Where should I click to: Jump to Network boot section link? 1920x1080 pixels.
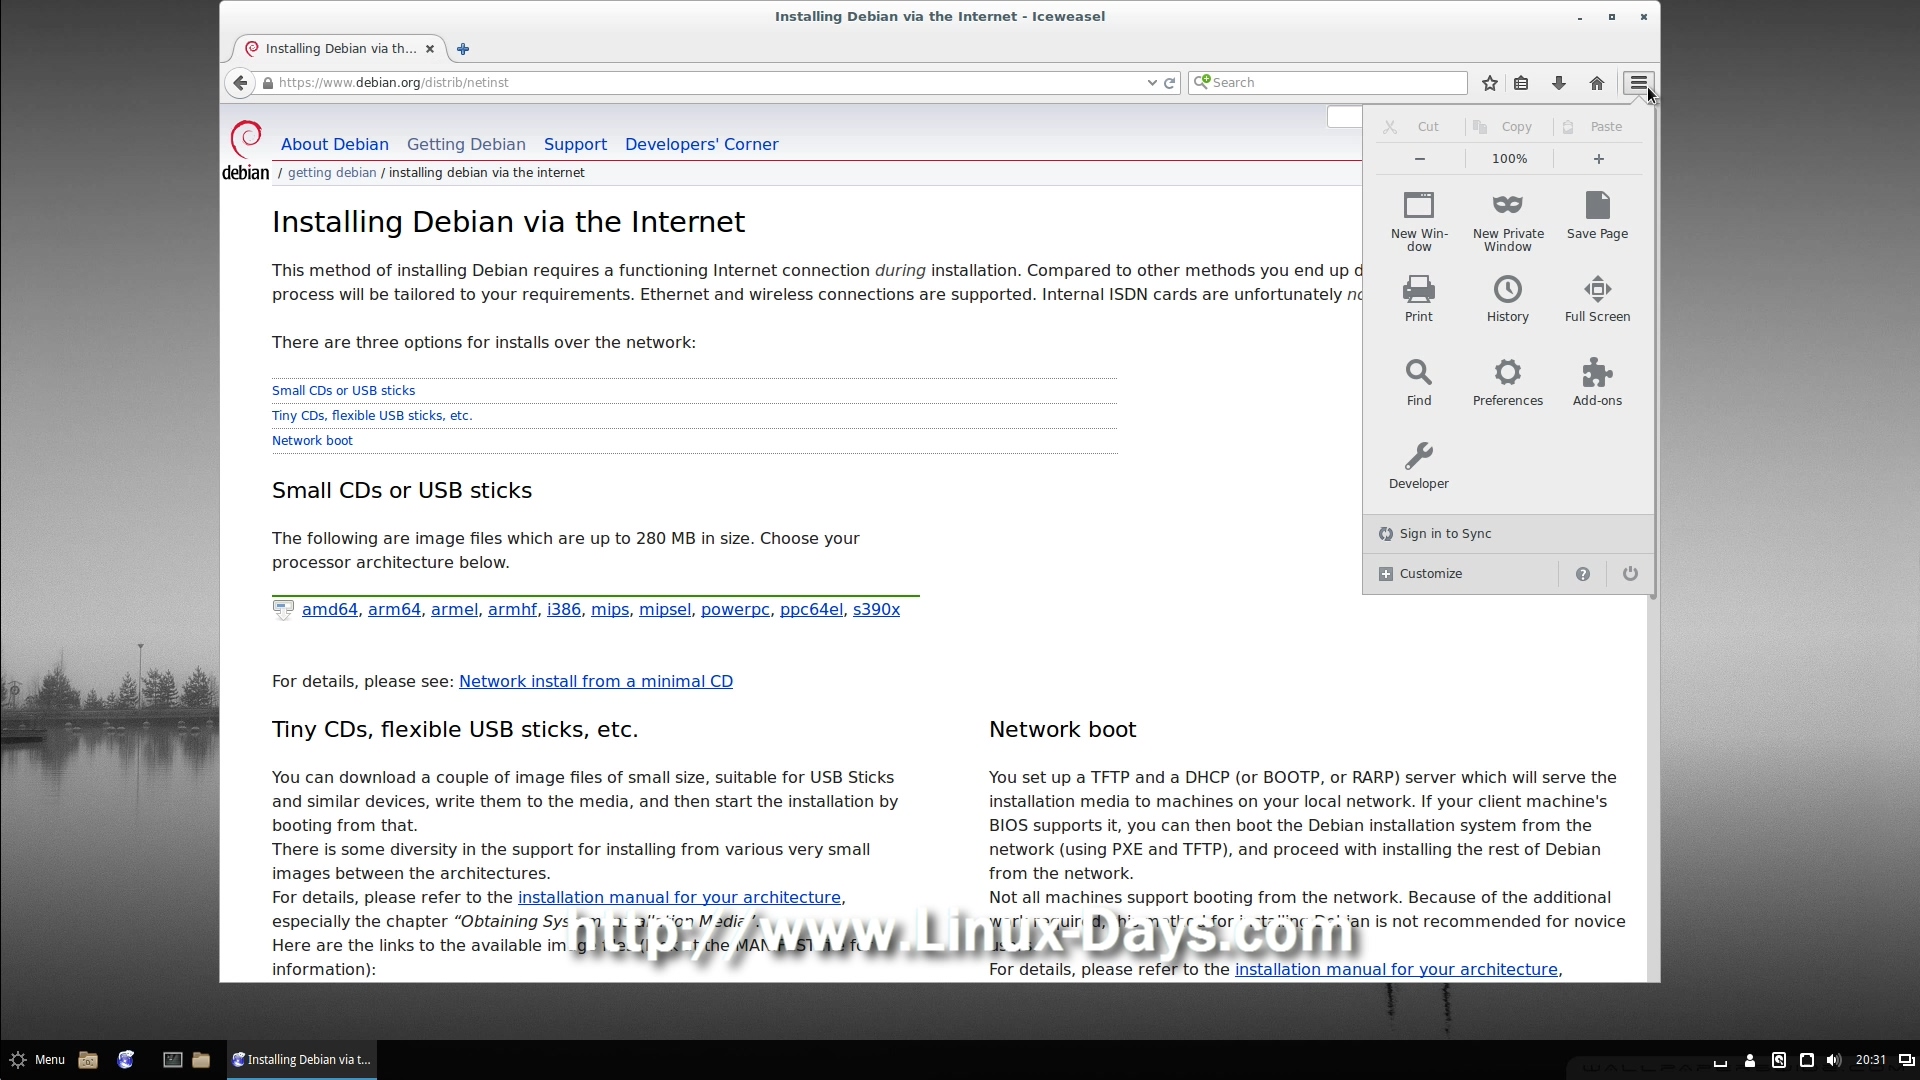[312, 441]
